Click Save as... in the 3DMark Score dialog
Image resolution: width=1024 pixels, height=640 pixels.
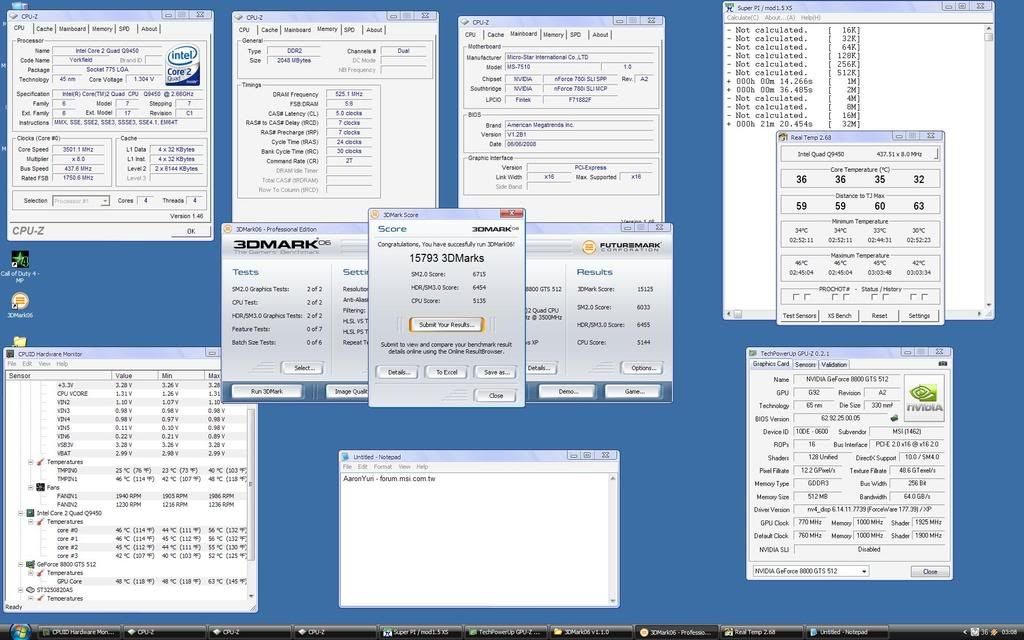(496, 372)
